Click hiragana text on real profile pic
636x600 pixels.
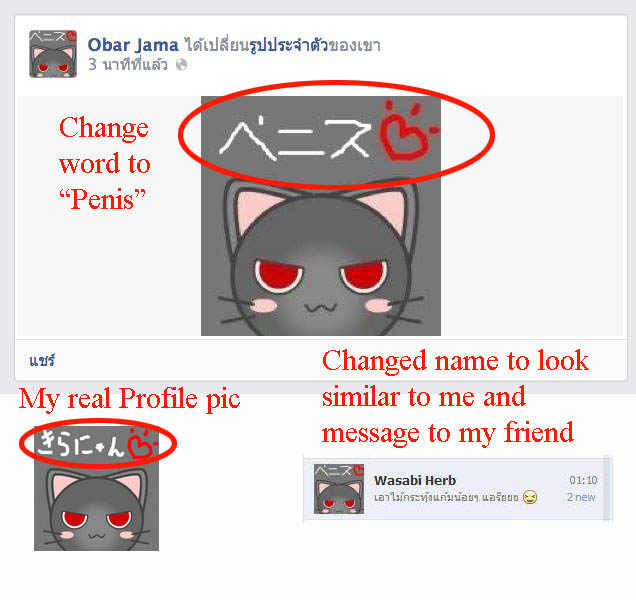pos(79,443)
